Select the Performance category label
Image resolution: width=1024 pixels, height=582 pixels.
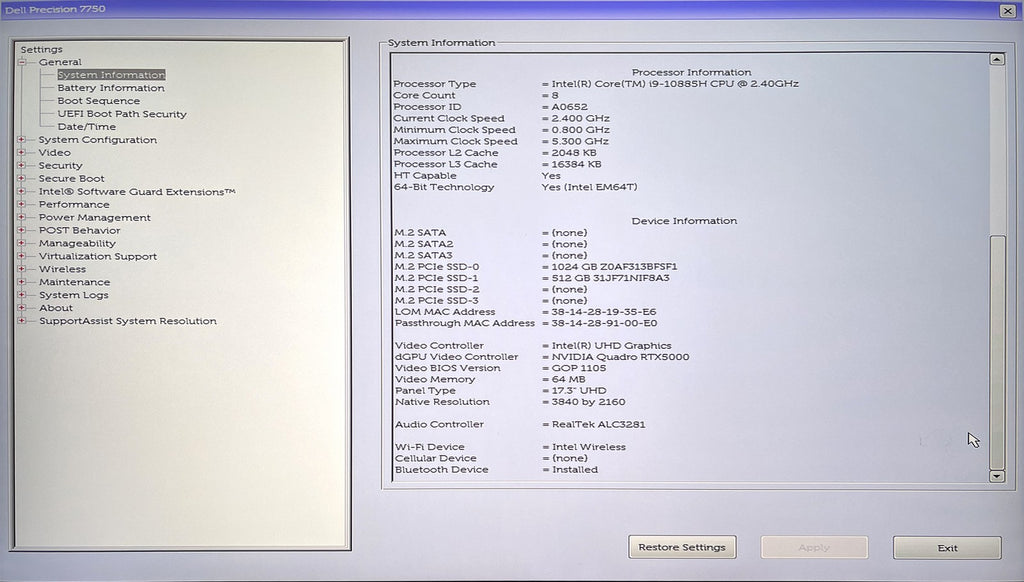click(x=74, y=204)
